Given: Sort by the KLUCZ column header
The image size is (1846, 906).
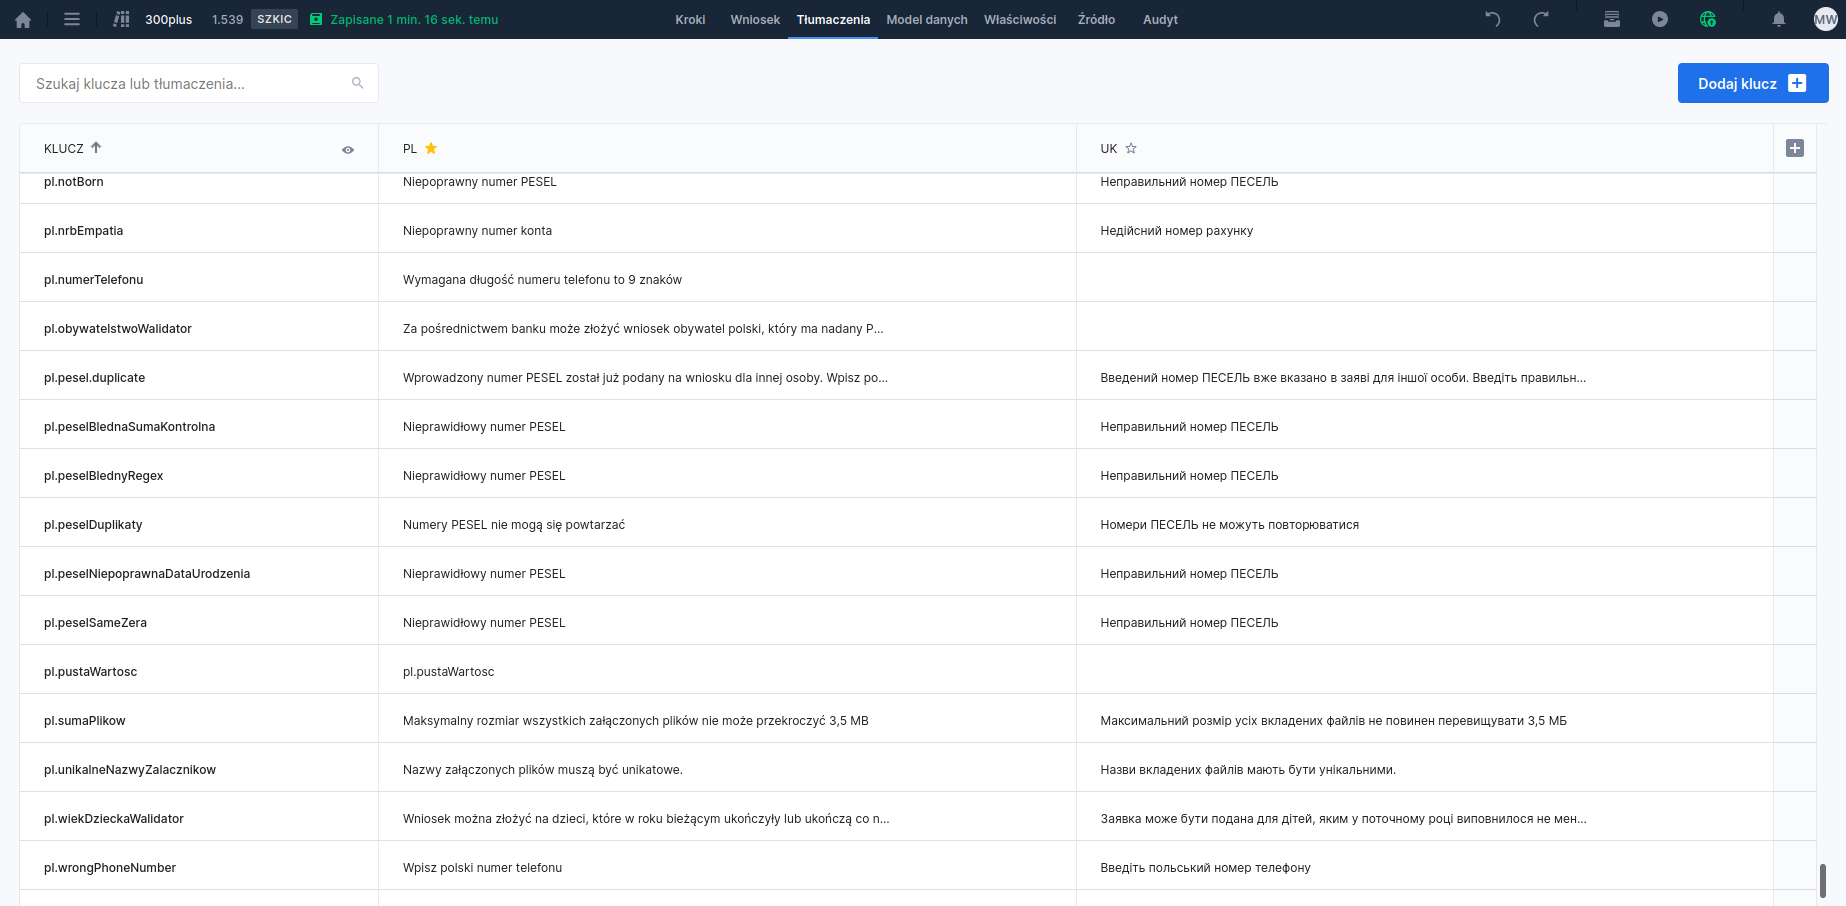Looking at the screenshot, I should pos(64,148).
